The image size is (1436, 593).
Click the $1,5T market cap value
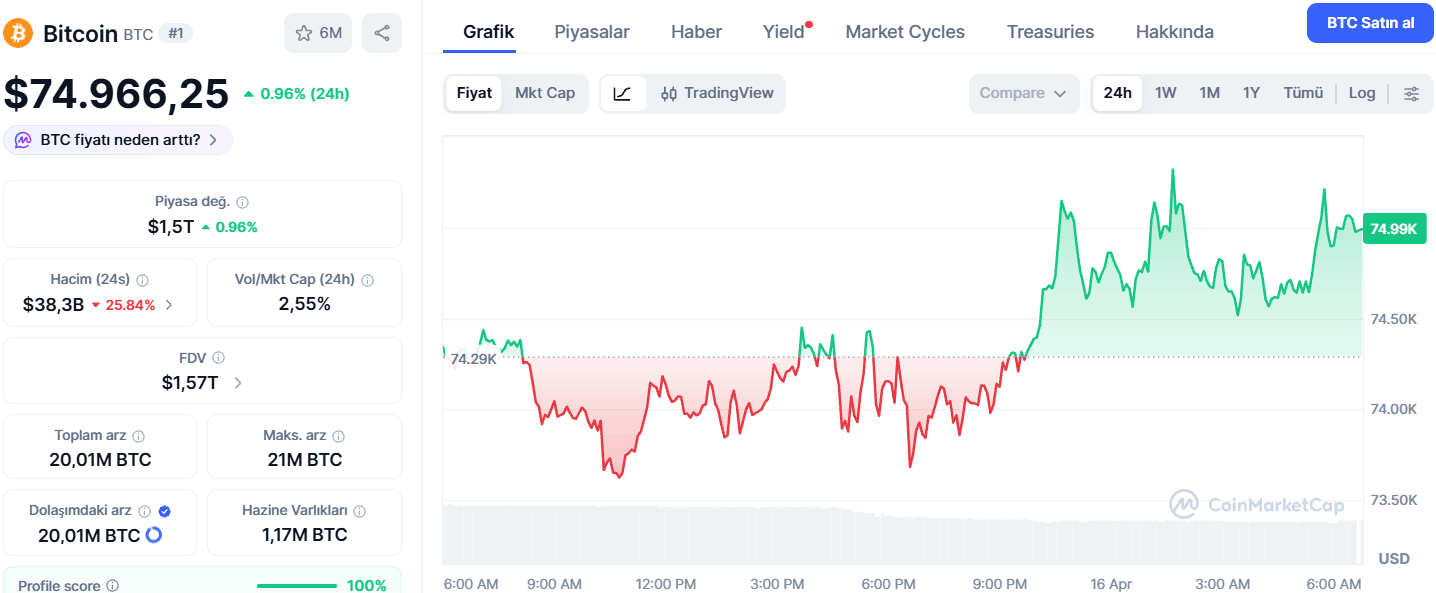pos(171,227)
